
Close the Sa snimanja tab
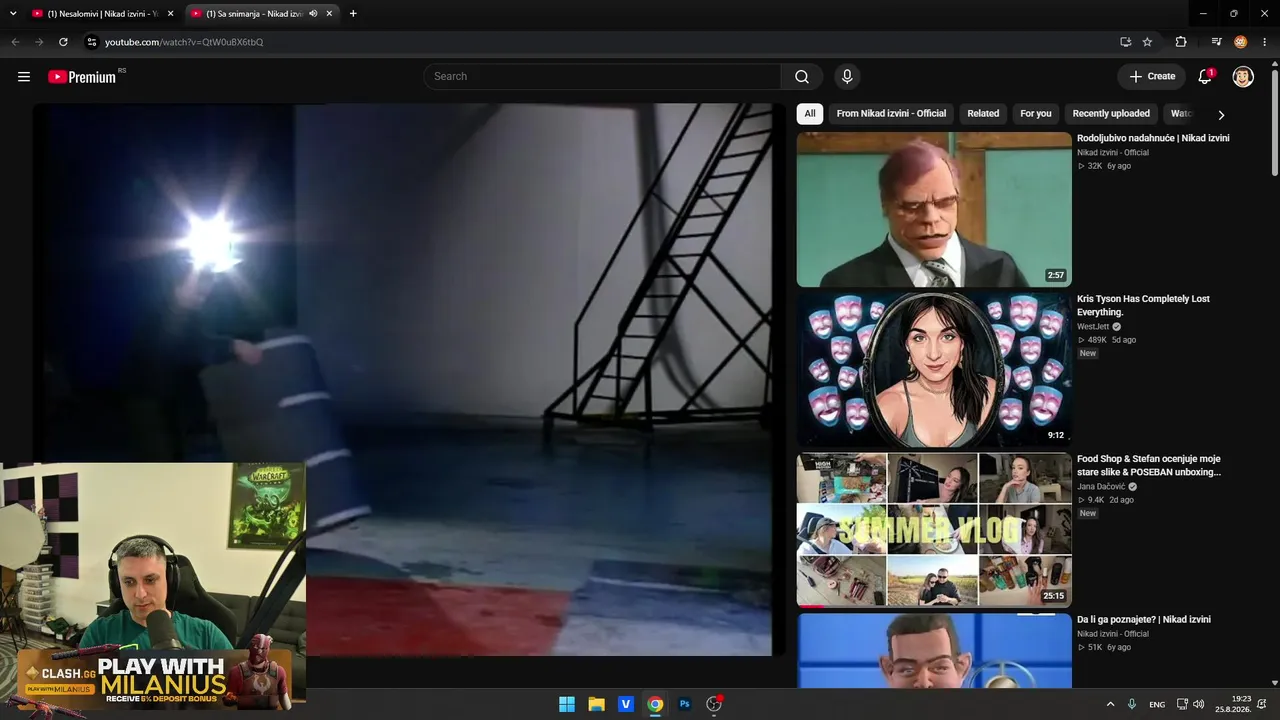coord(329,14)
